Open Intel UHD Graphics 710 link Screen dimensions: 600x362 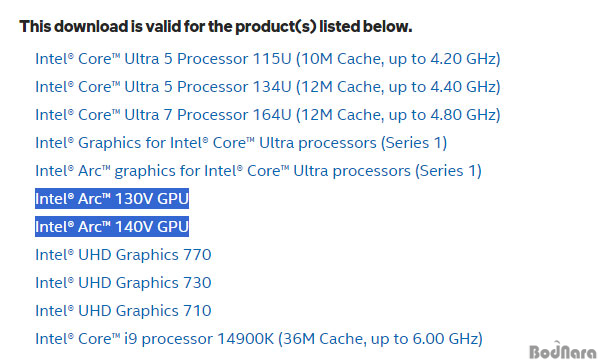[123, 311]
